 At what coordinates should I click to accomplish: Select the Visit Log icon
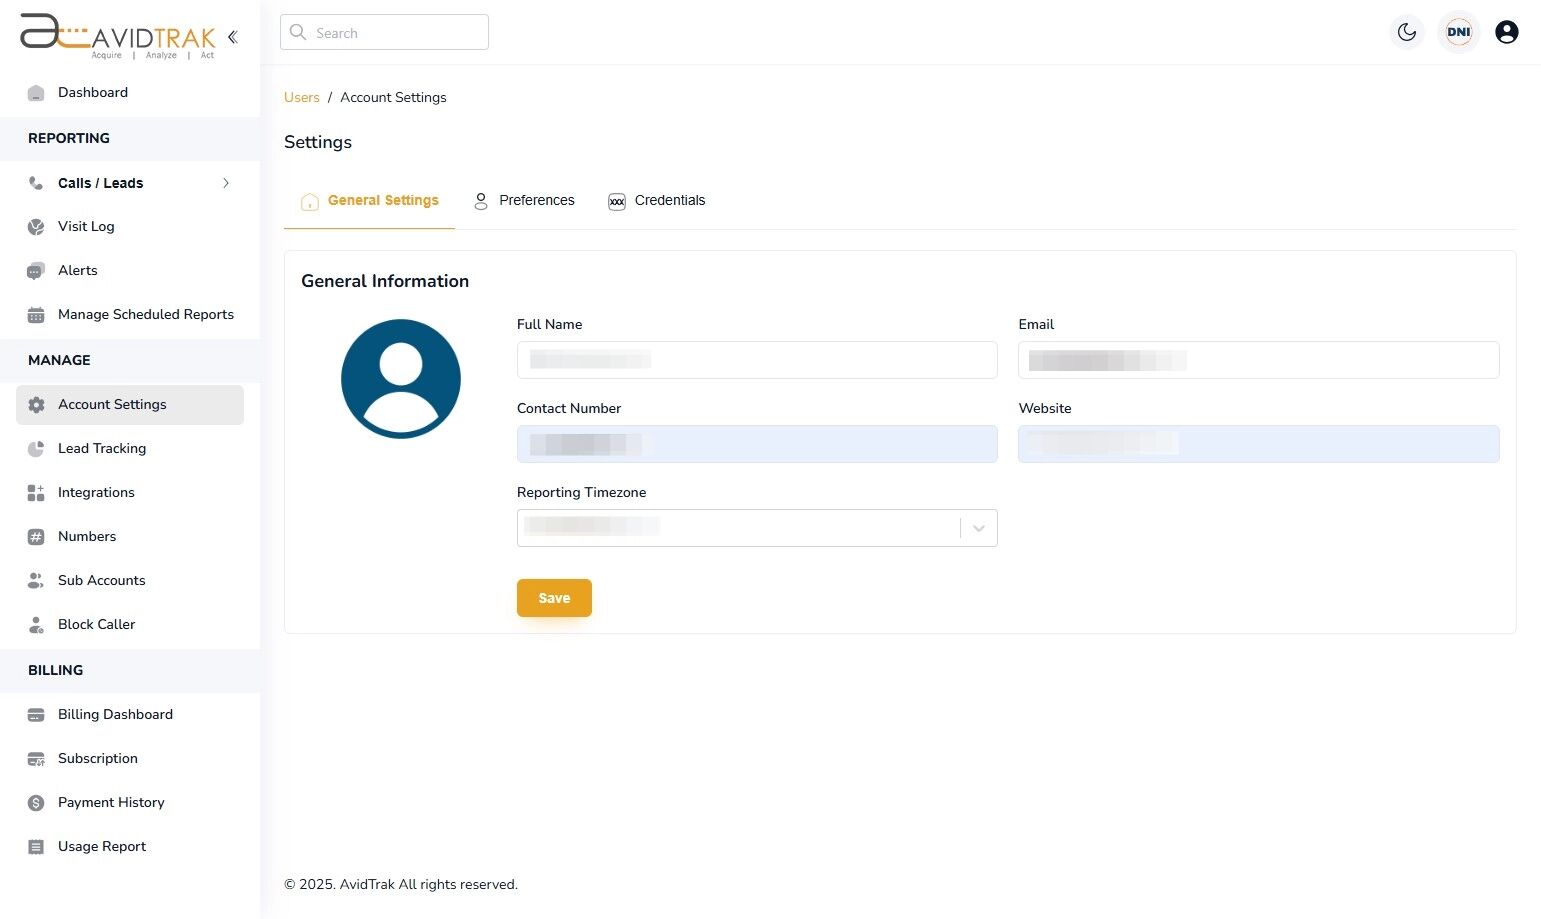pyautogui.click(x=36, y=226)
